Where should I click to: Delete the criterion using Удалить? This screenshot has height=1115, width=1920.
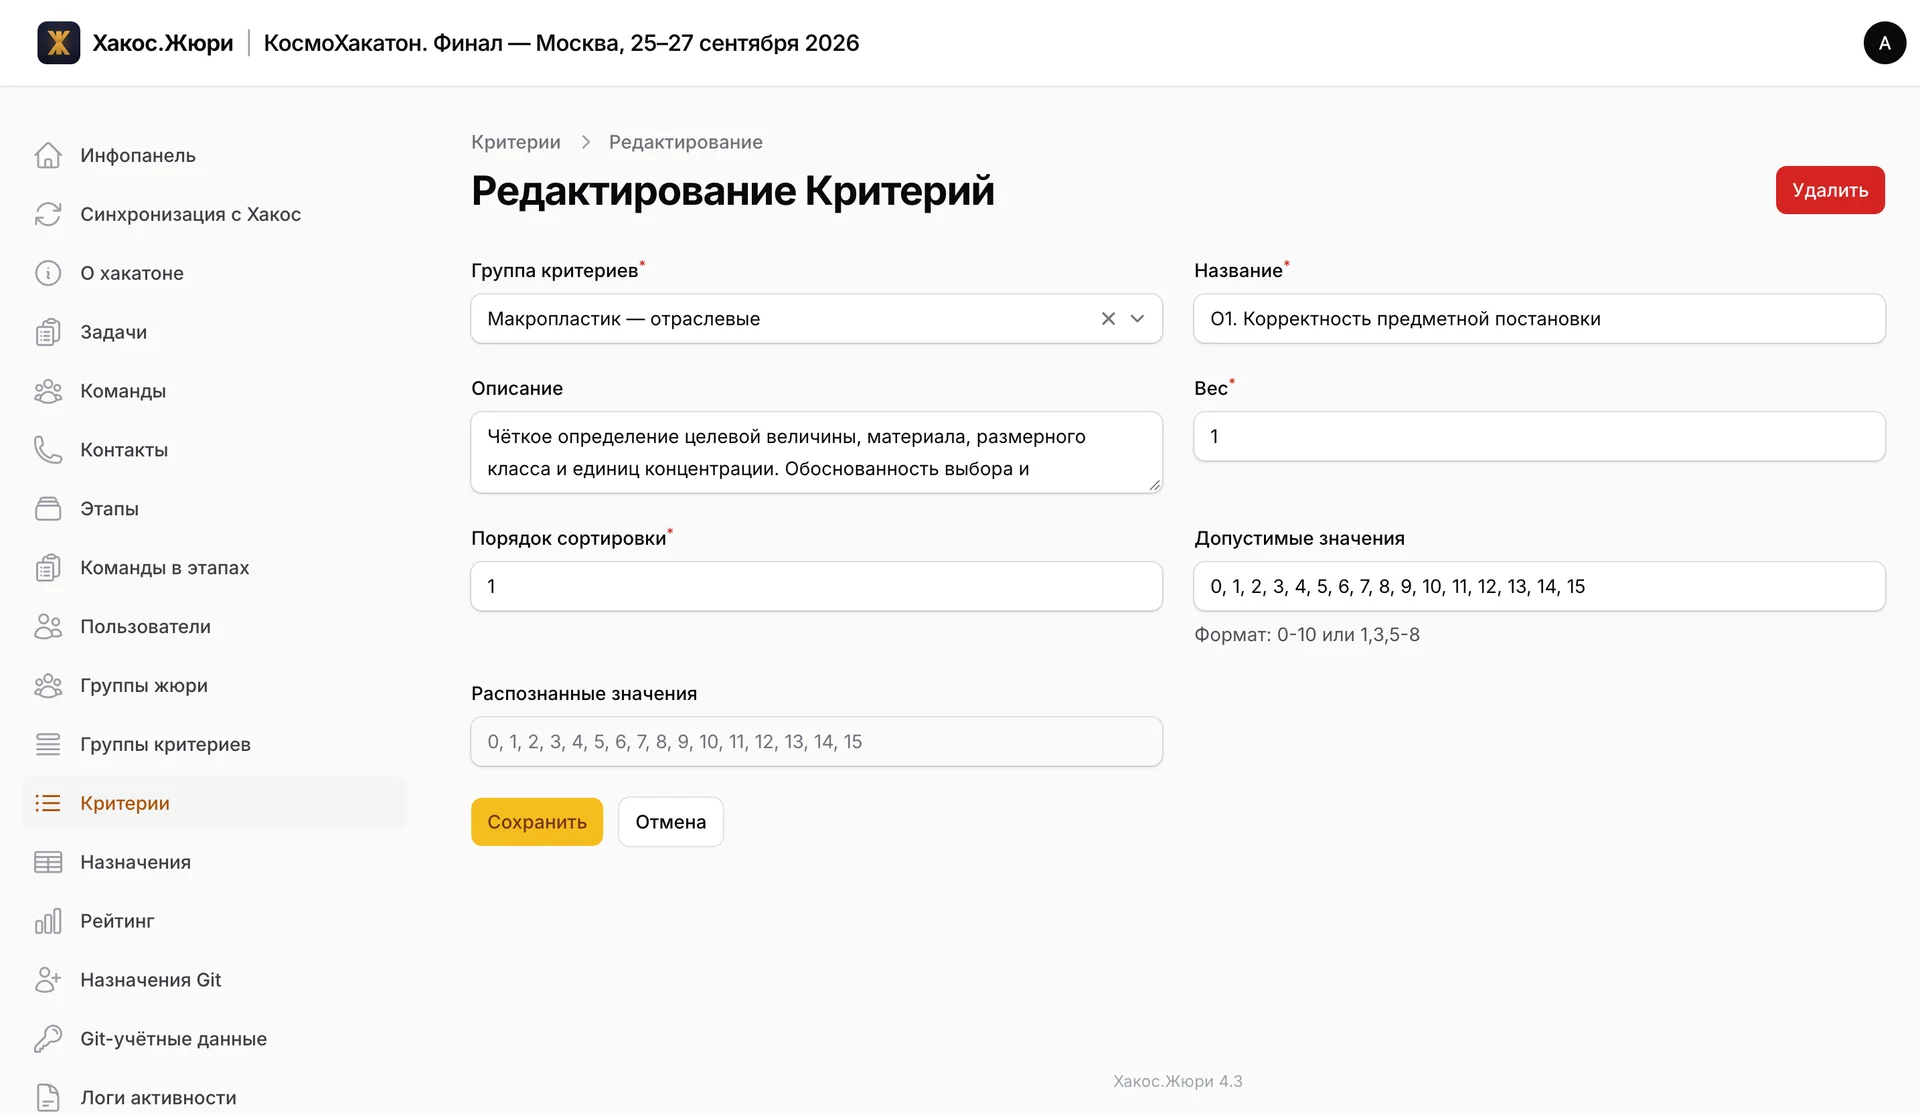point(1830,190)
